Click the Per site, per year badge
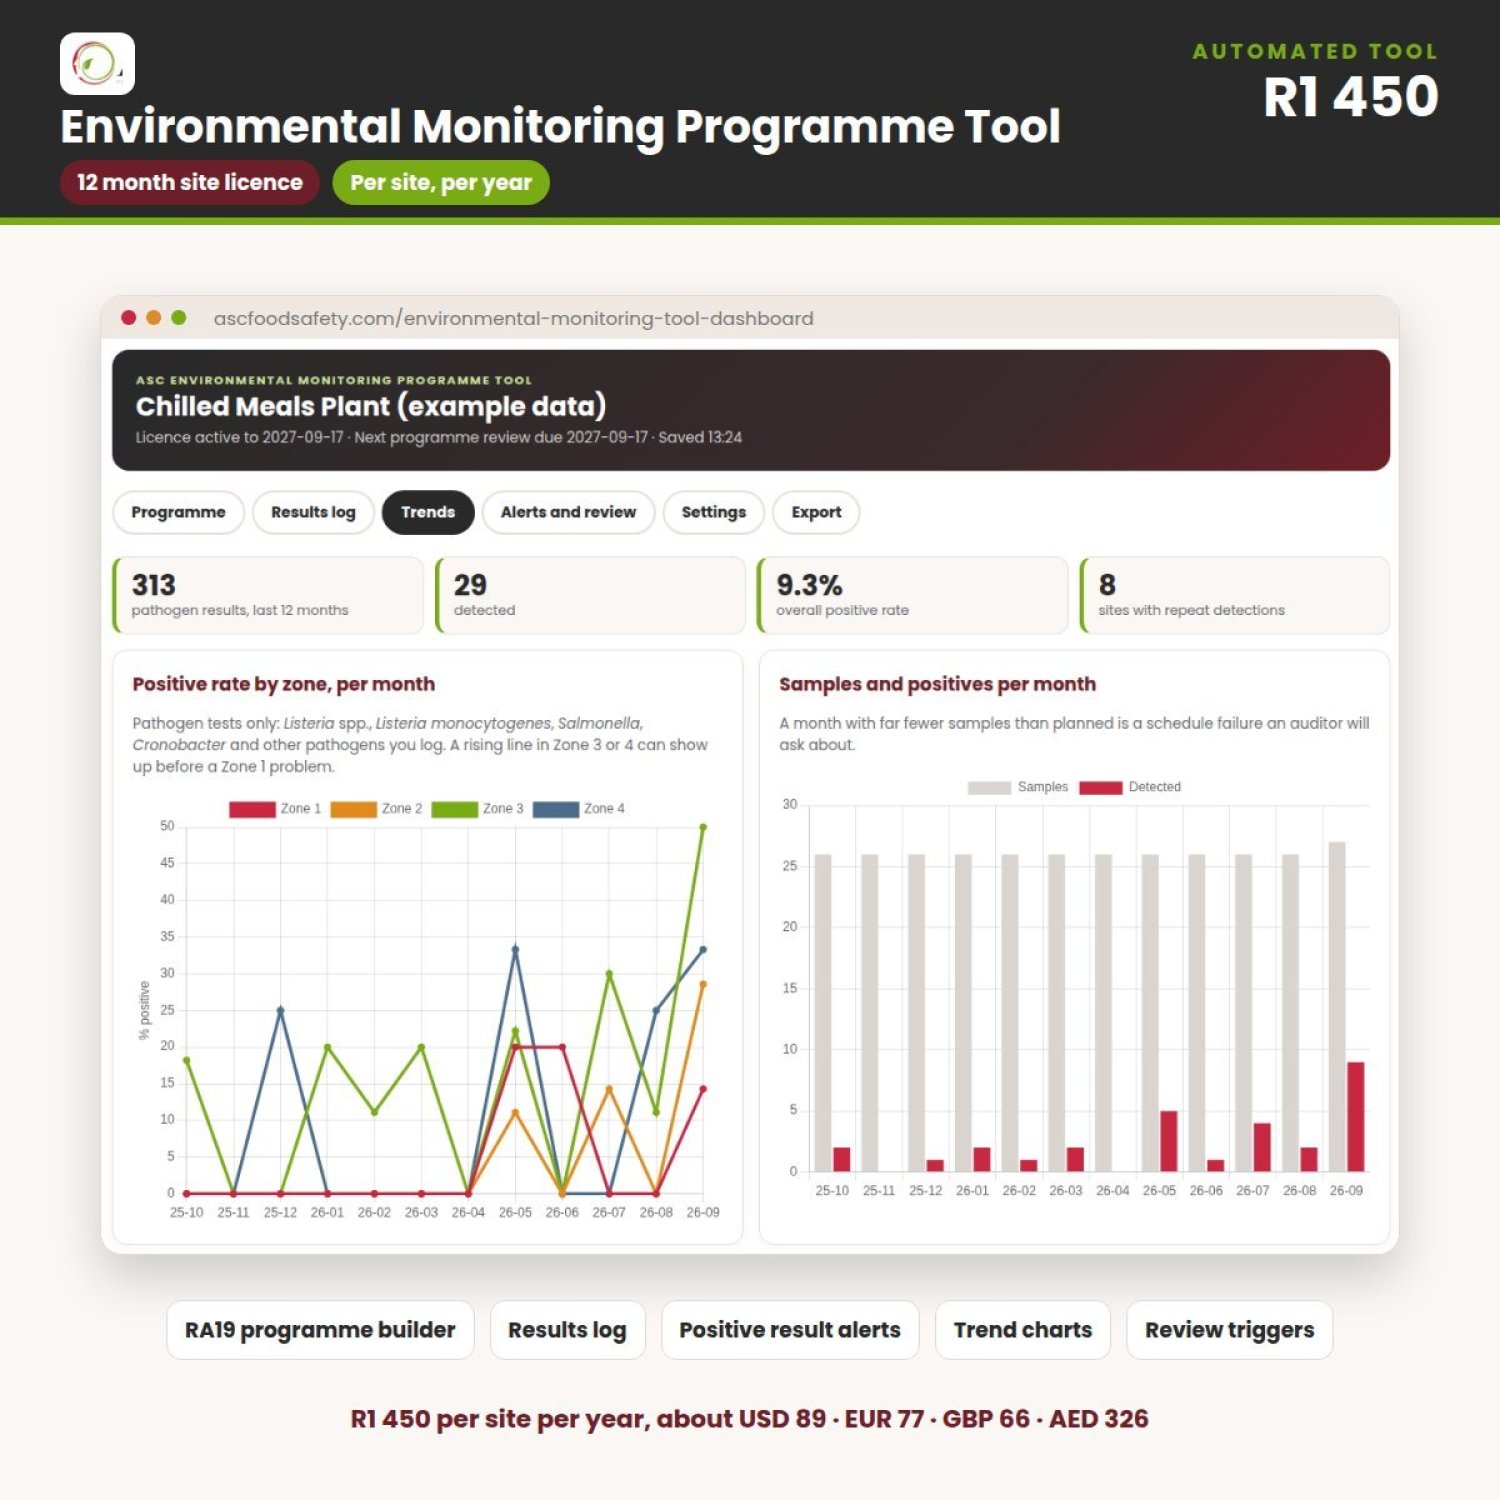Viewport: 1500px width, 1500px height. (441, 182)
